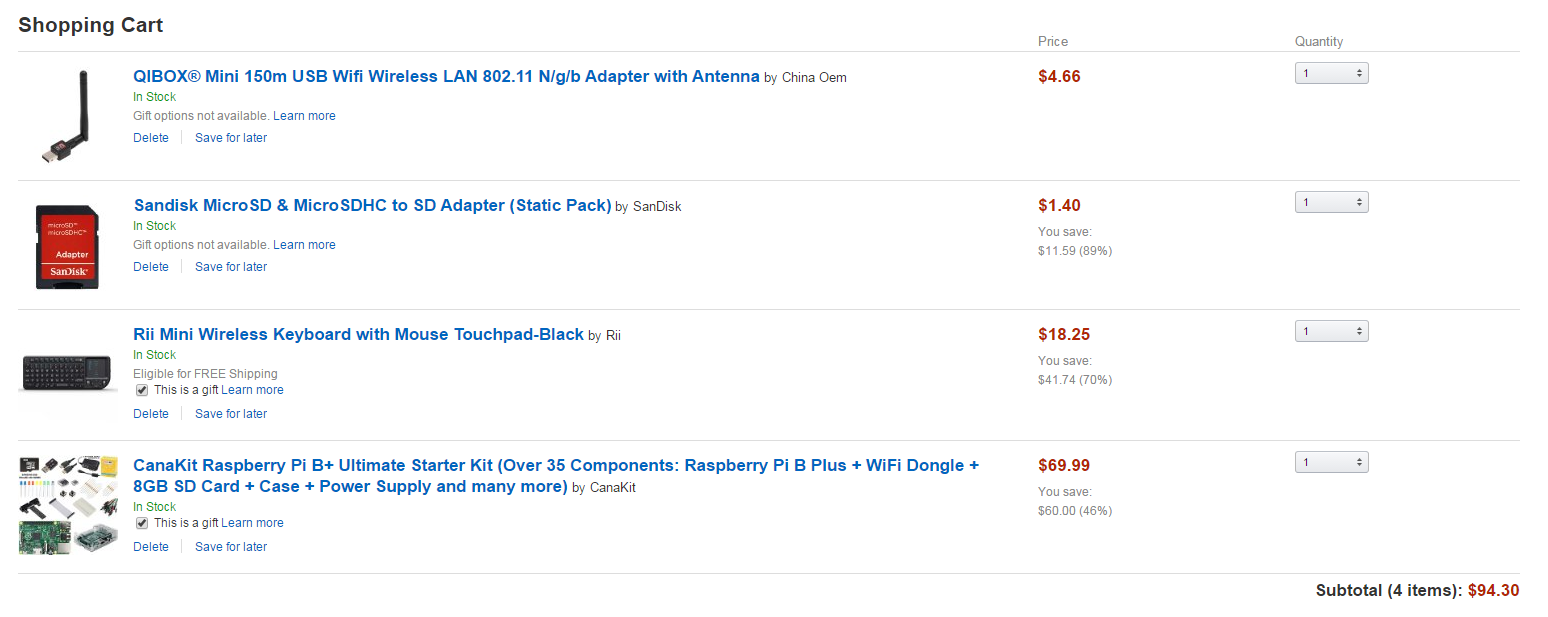The width and height of the screenshot is (1548, 617).
Task: Open quantity dropdown for Rii Mini Keyboard
Action: click(x=1331, y=331)
